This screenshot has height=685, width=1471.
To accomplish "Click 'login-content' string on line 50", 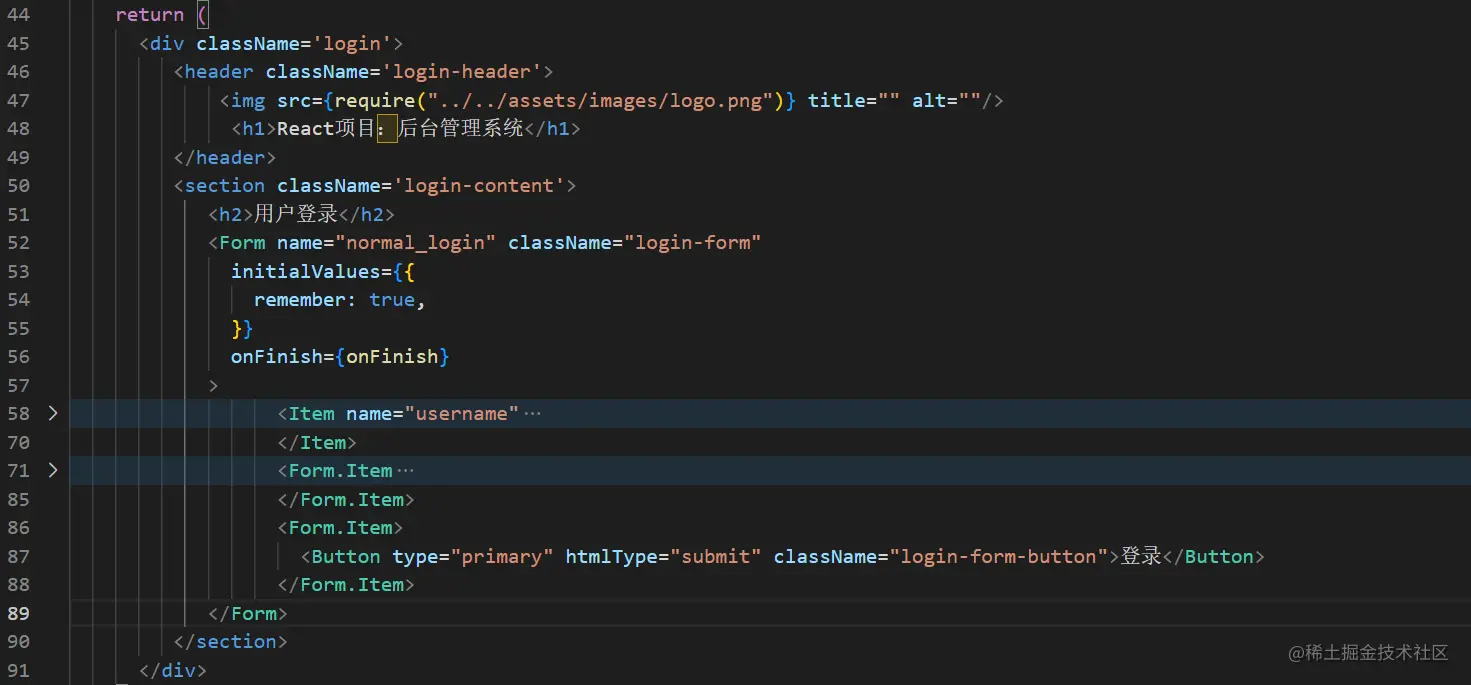I will point(479,186).
